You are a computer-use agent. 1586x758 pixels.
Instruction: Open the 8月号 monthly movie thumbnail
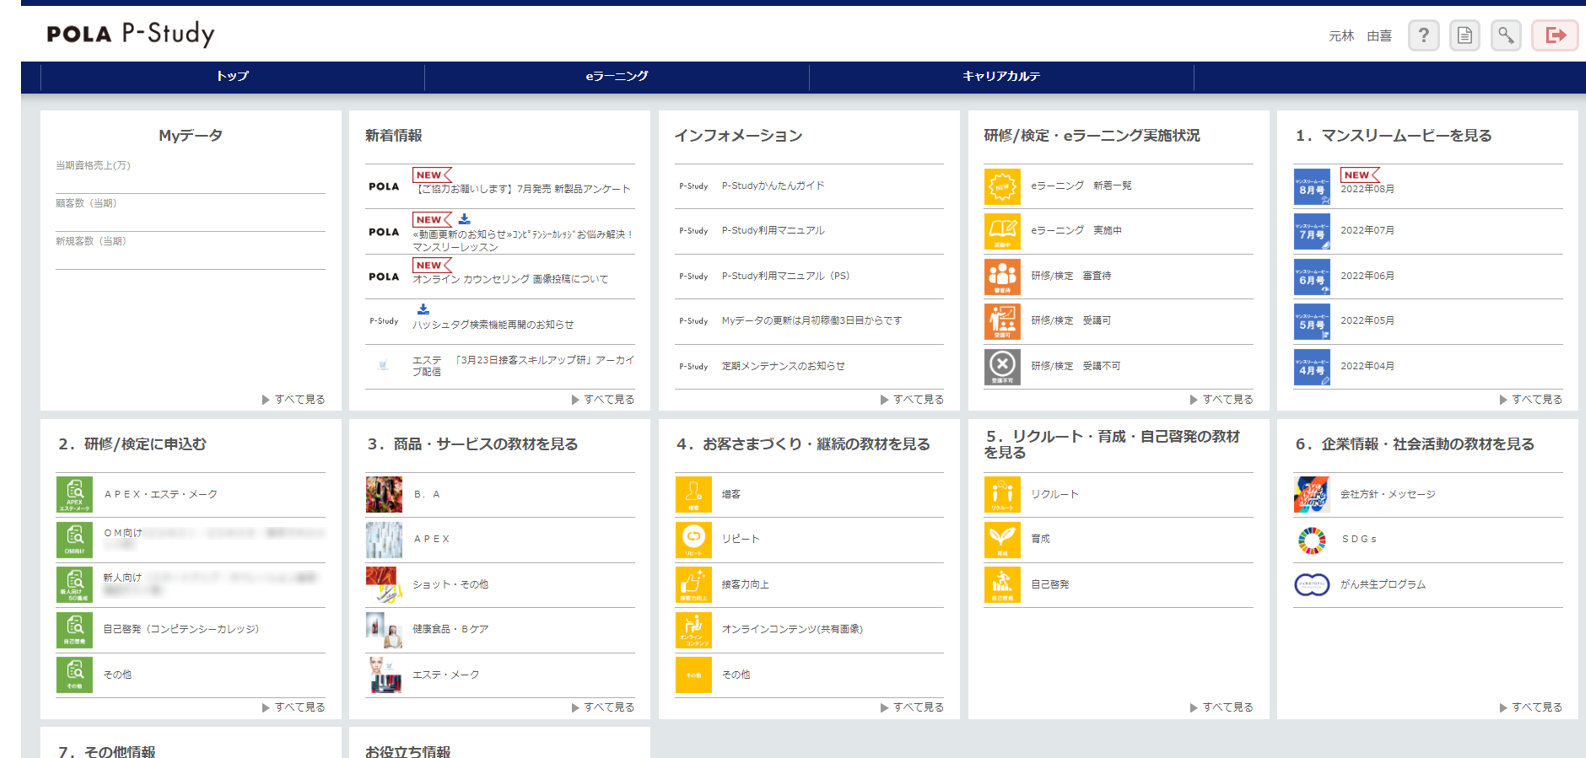(x=1312, y=186)
